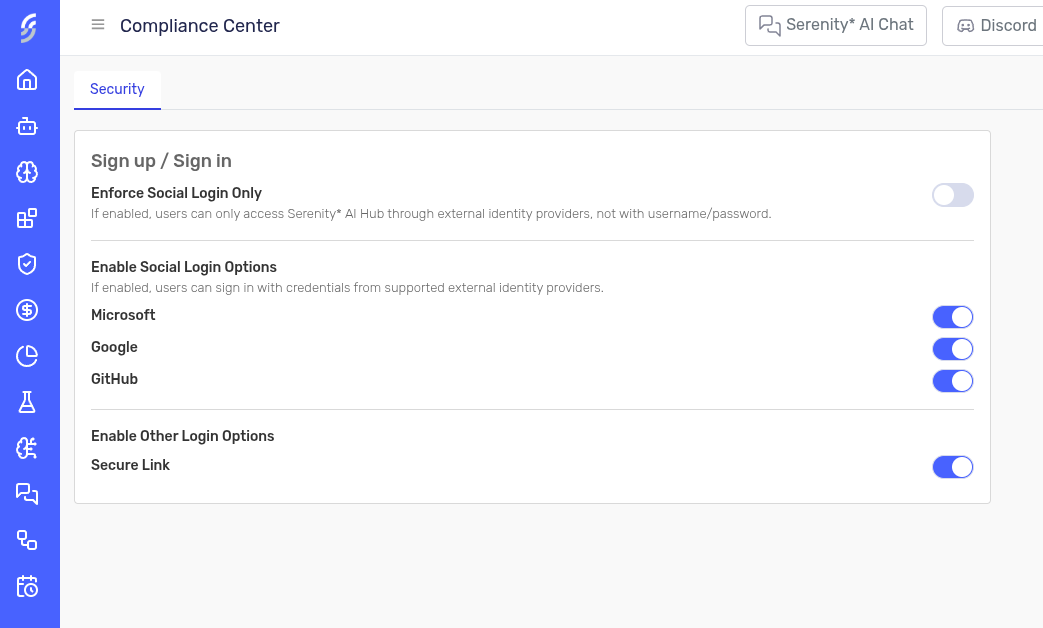The width and height of the screenshot is (1043, 628).
Task: Select the Security tab
Action: [117, 89]
